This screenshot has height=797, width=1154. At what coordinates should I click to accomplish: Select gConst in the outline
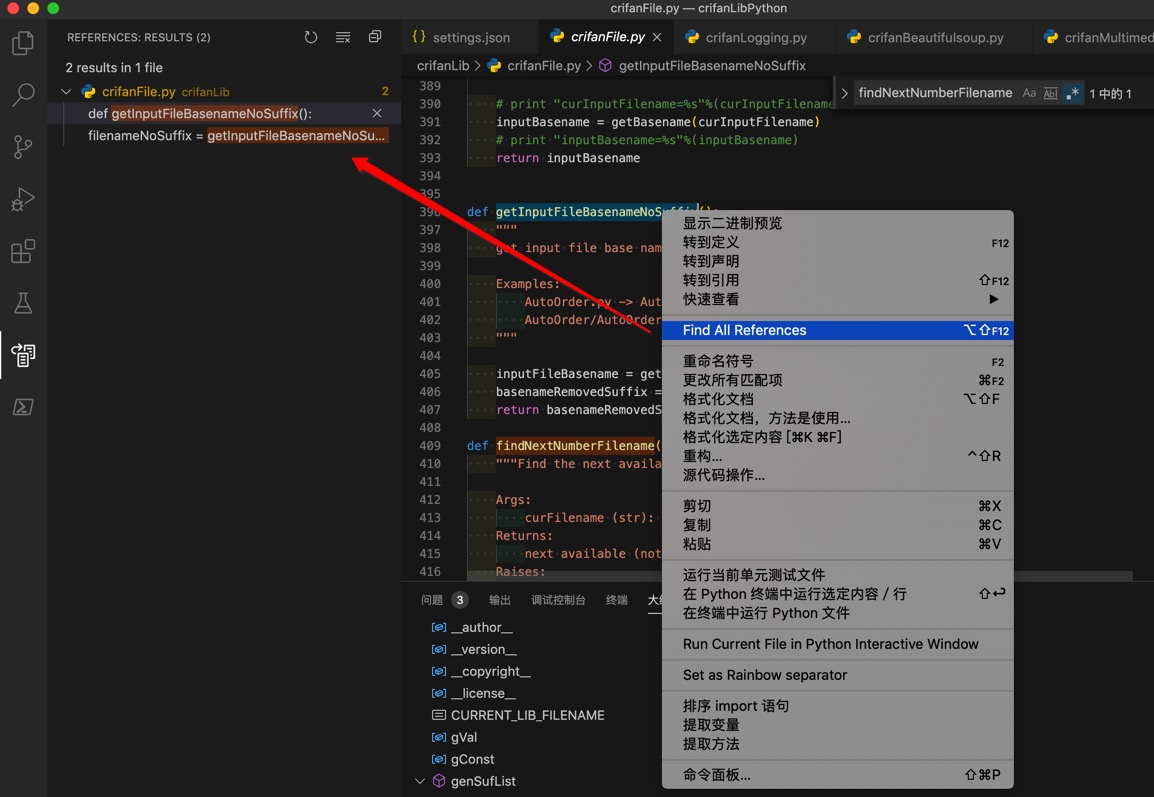[472, 759]
